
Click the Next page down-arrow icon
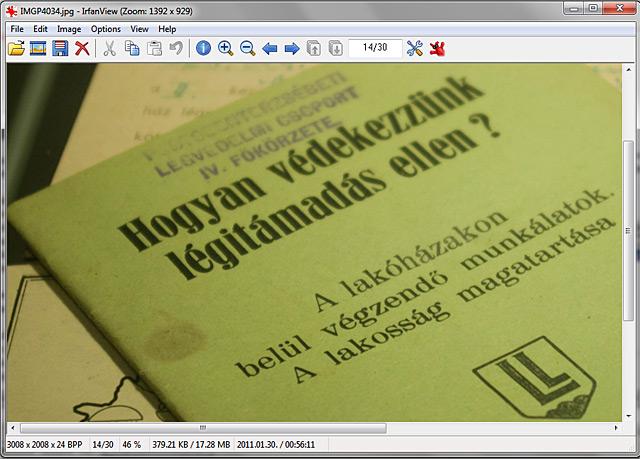[336, 49]
